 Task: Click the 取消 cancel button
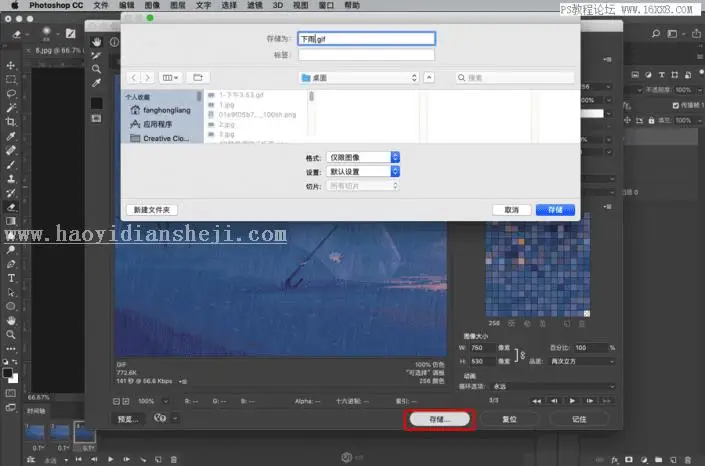(512, 210)
